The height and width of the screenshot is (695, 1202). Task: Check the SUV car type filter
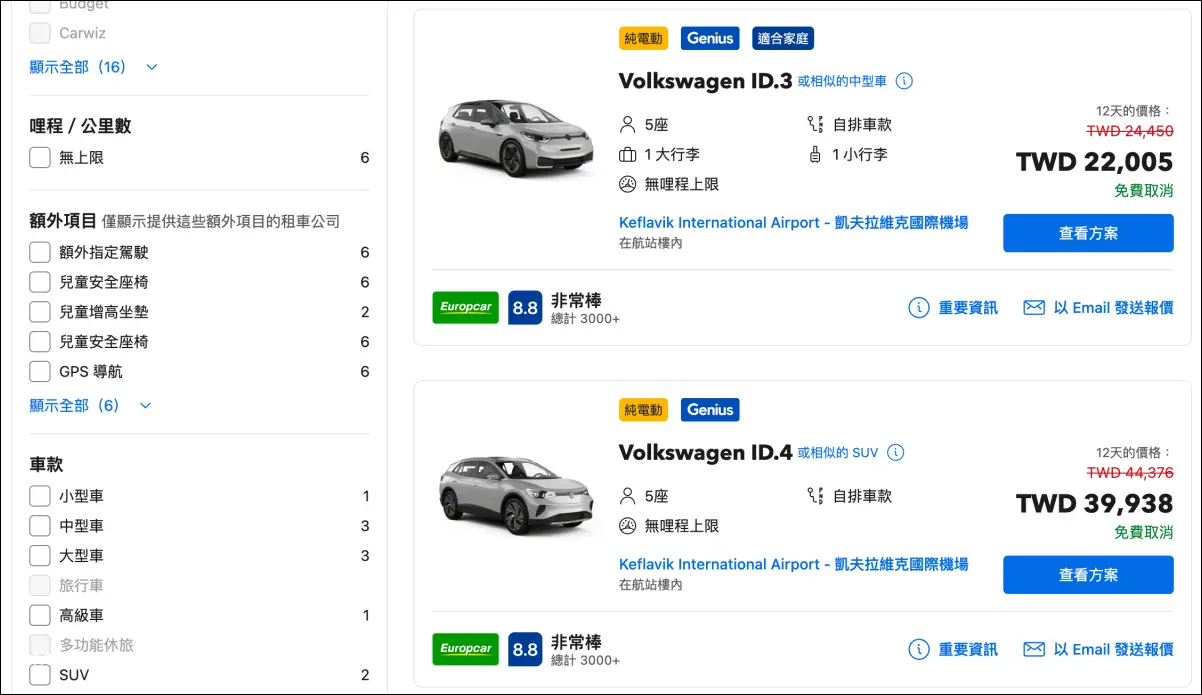(x=40, y=675)
